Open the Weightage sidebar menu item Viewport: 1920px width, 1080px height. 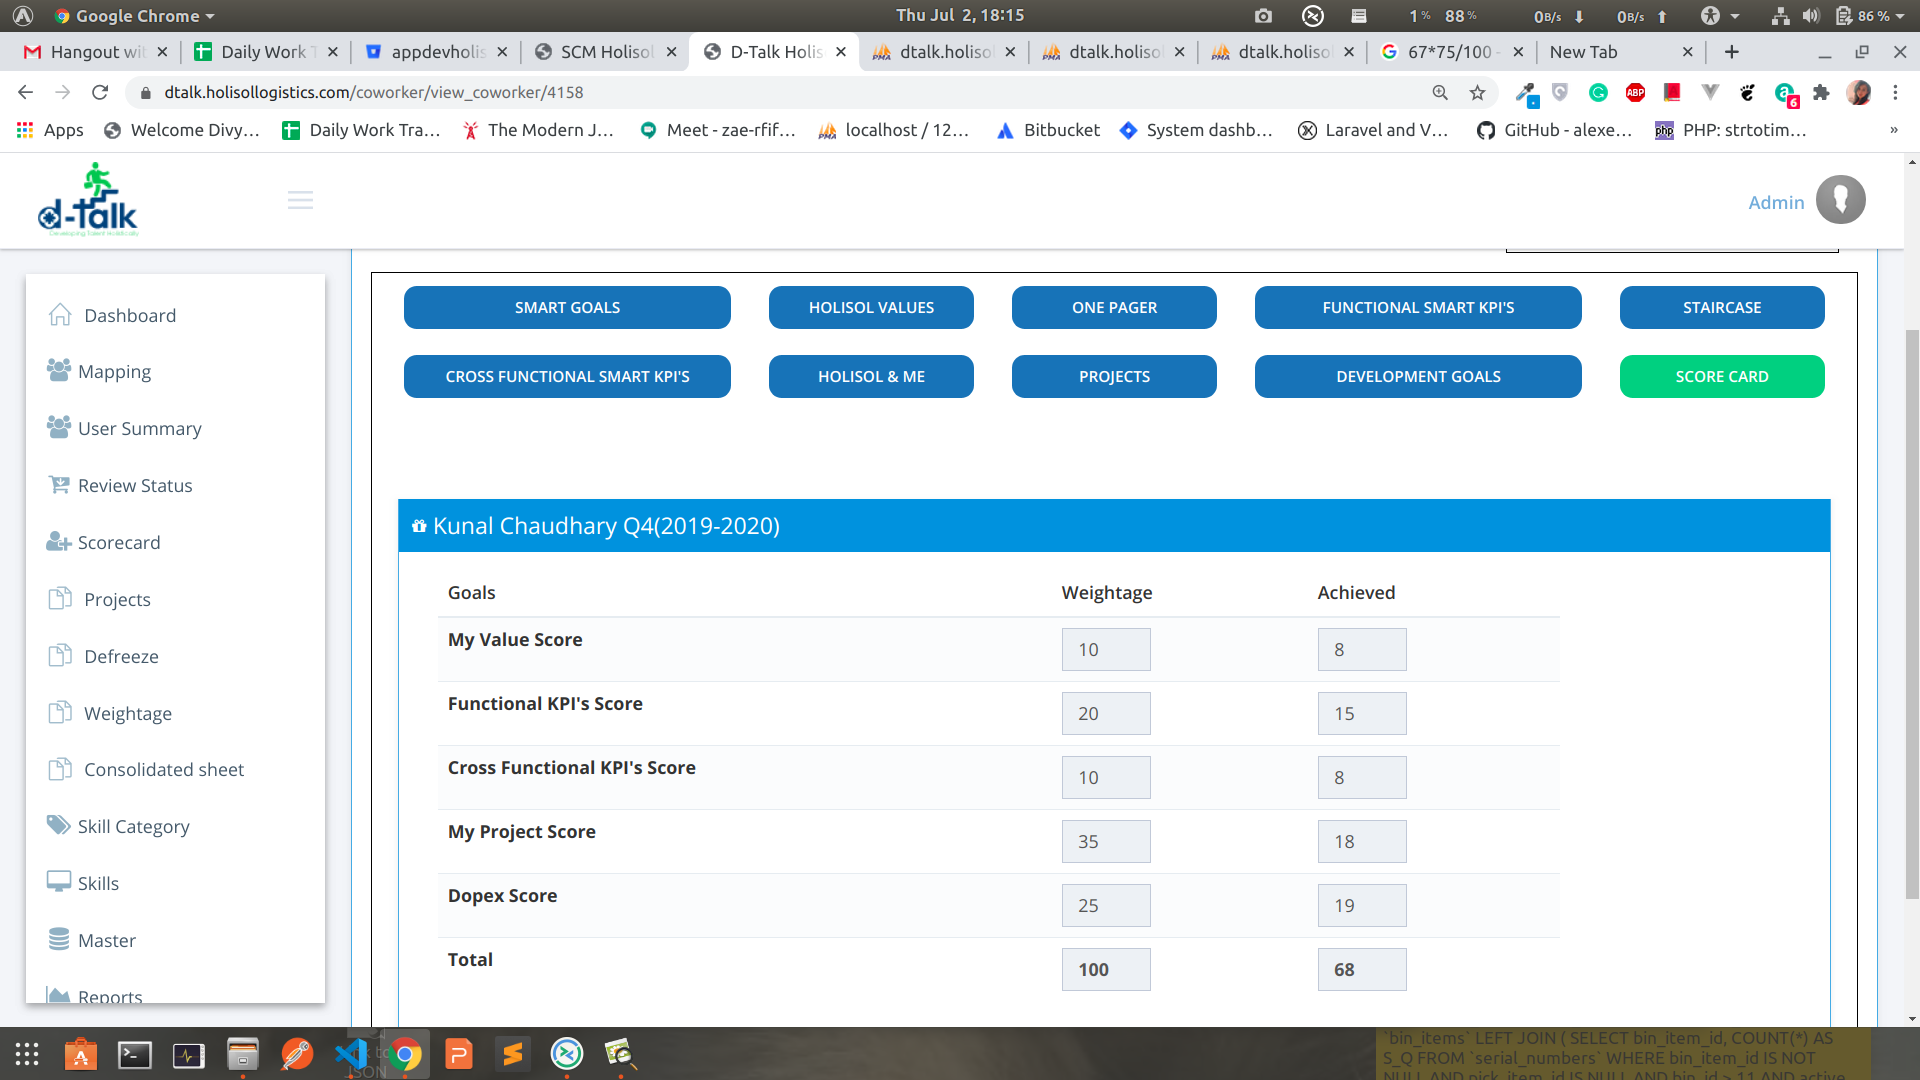(x=127, y=713)
